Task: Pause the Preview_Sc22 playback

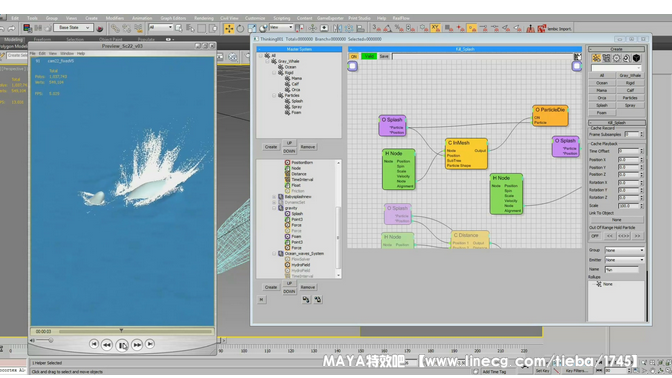Action: click(122, 345)
